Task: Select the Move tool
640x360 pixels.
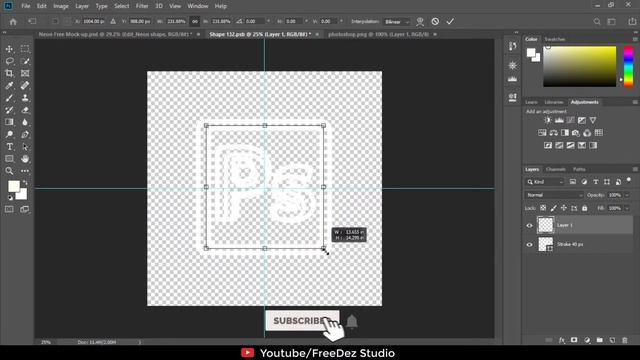Action: [x=9, y=49]
